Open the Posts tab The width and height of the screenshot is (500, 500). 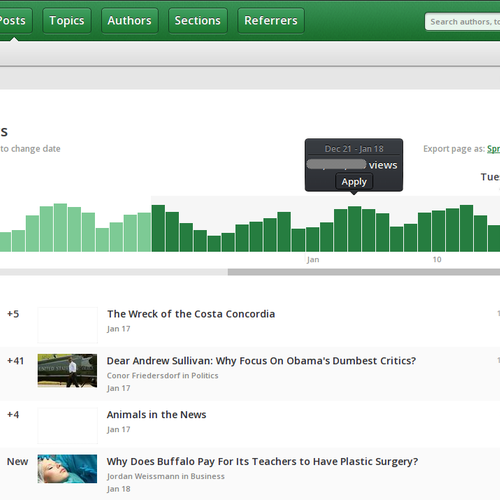[15, 21]
